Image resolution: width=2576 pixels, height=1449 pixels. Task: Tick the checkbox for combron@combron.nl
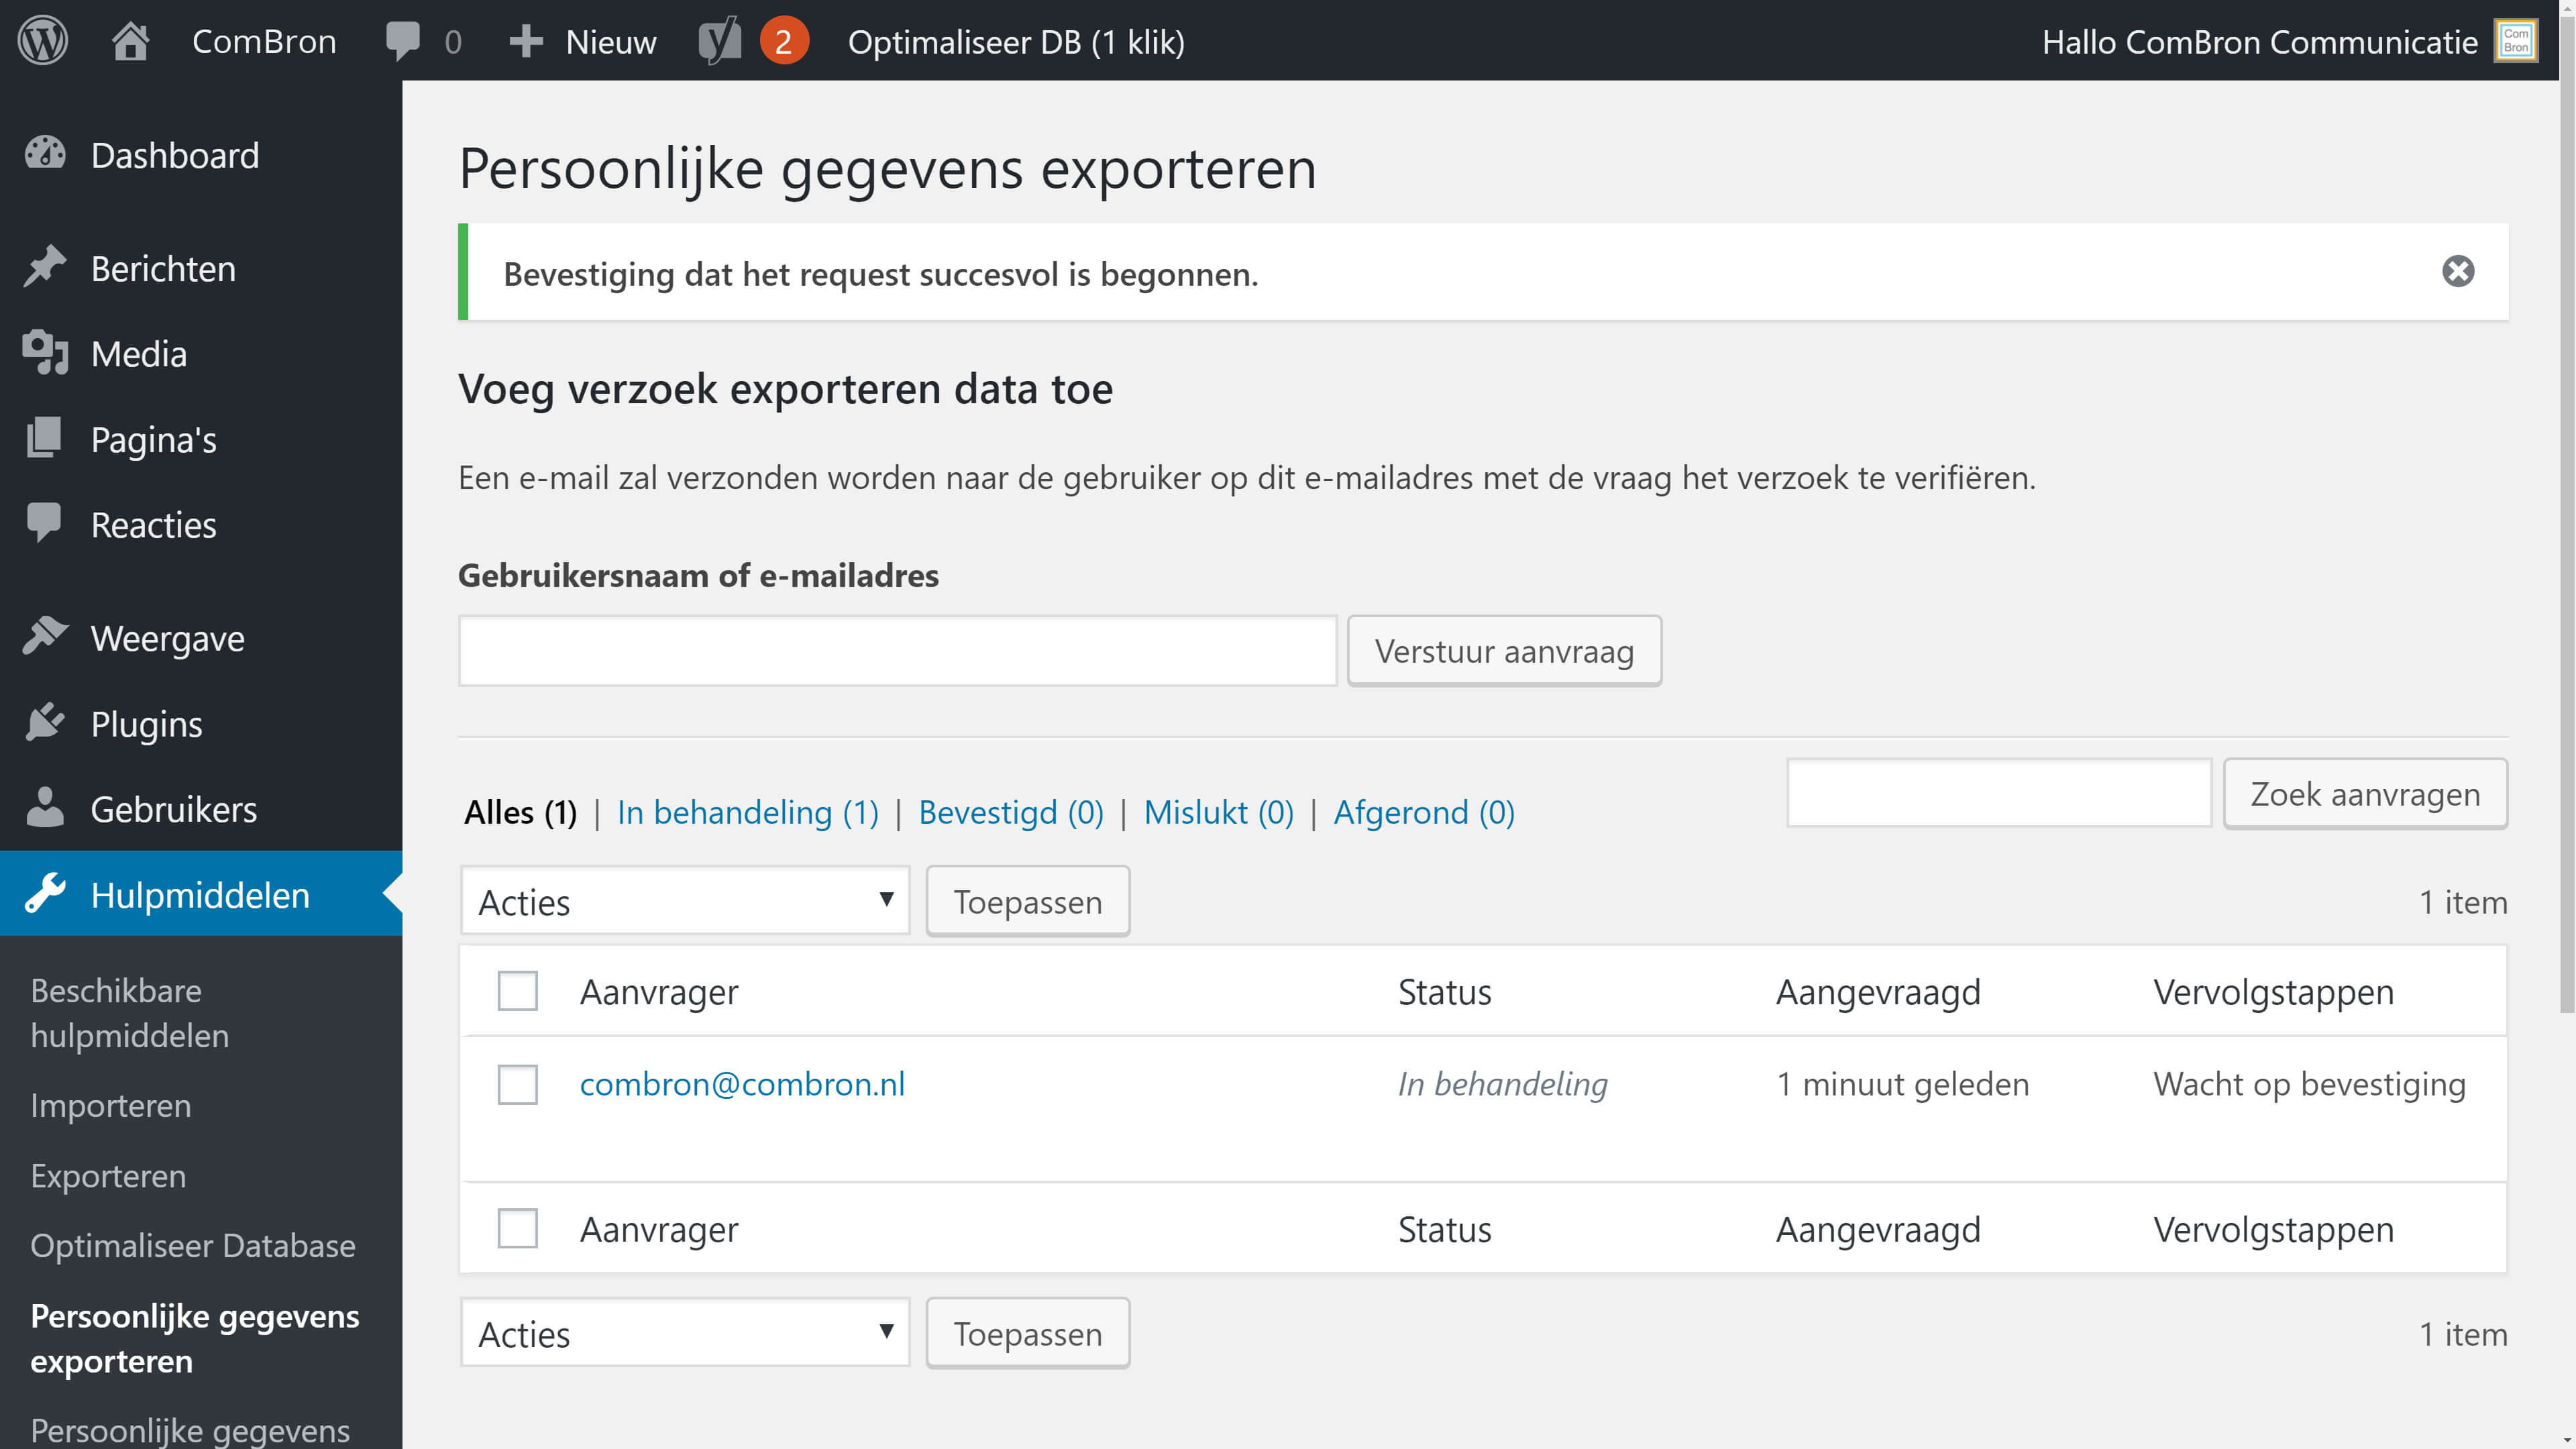[517, 1084]
